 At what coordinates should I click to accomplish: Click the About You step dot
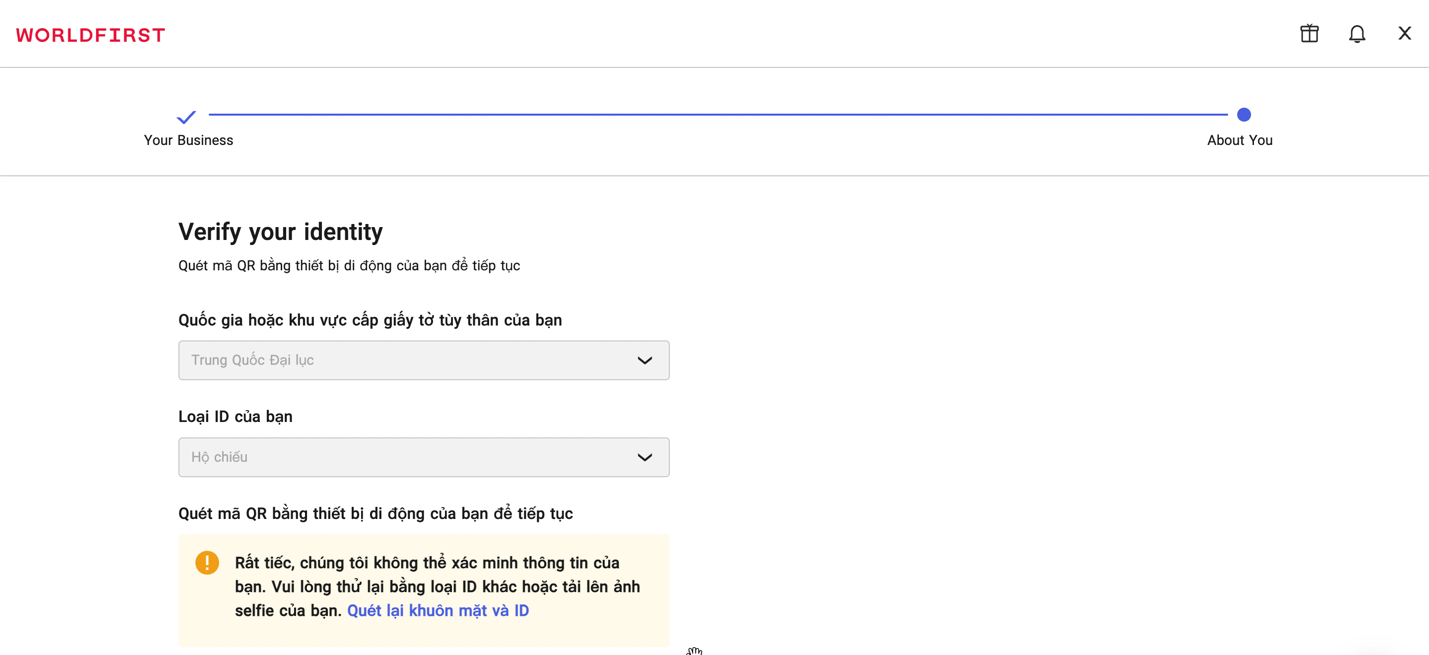(x=1243, y=115)
